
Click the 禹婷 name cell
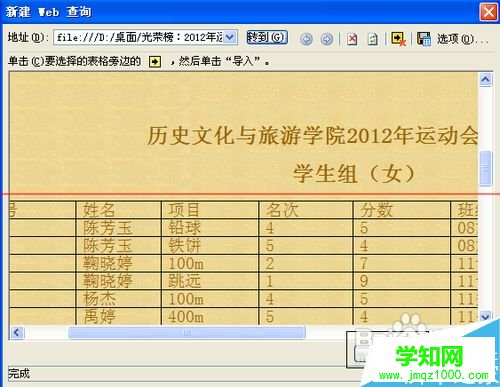coord(118,316)
